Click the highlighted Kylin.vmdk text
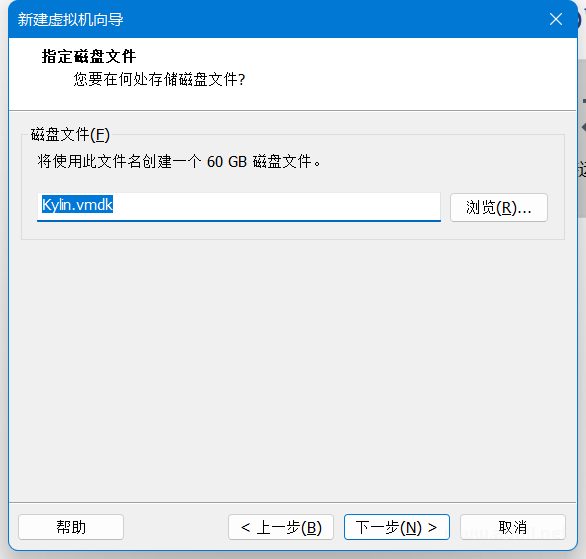The height and width of the screenshot is (559, 586). pyautogui.click(x=77, y=204)
